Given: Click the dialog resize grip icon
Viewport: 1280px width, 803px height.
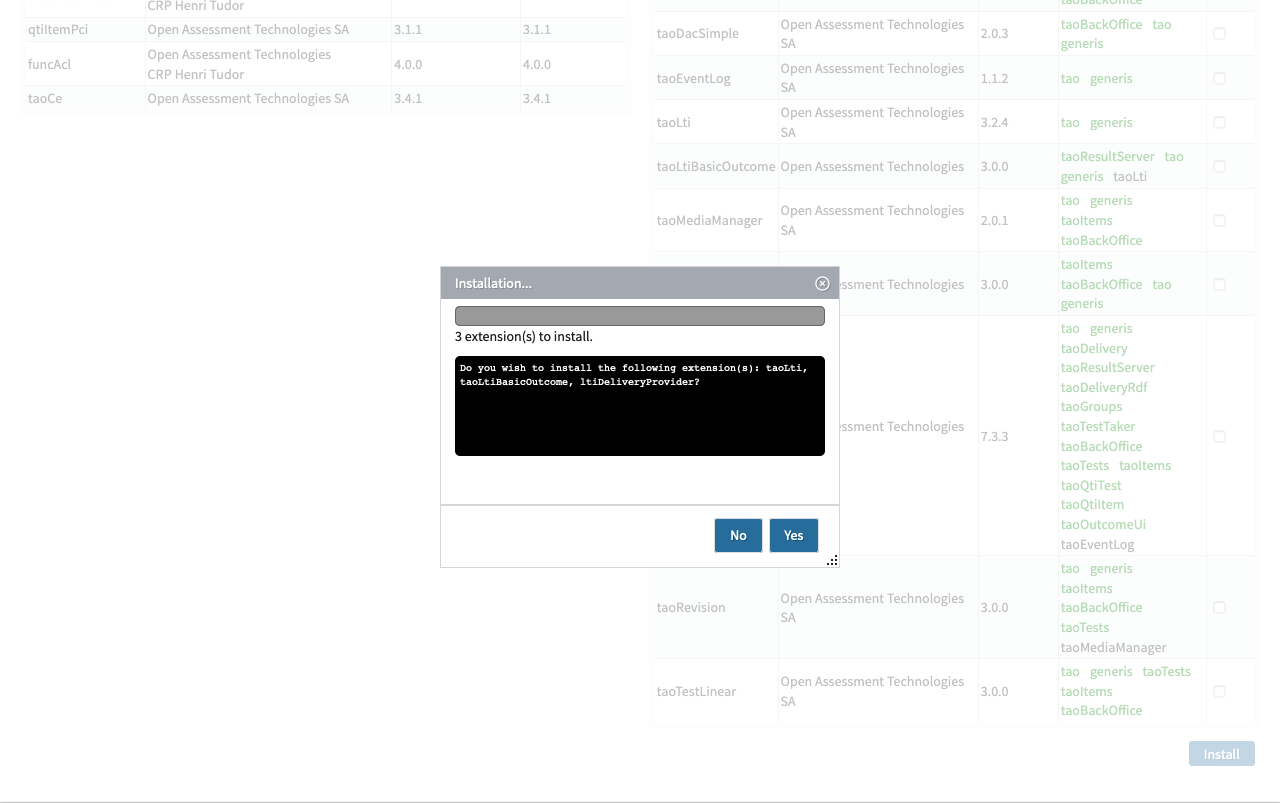Looking at the screenshot, I should pos(833,560).
